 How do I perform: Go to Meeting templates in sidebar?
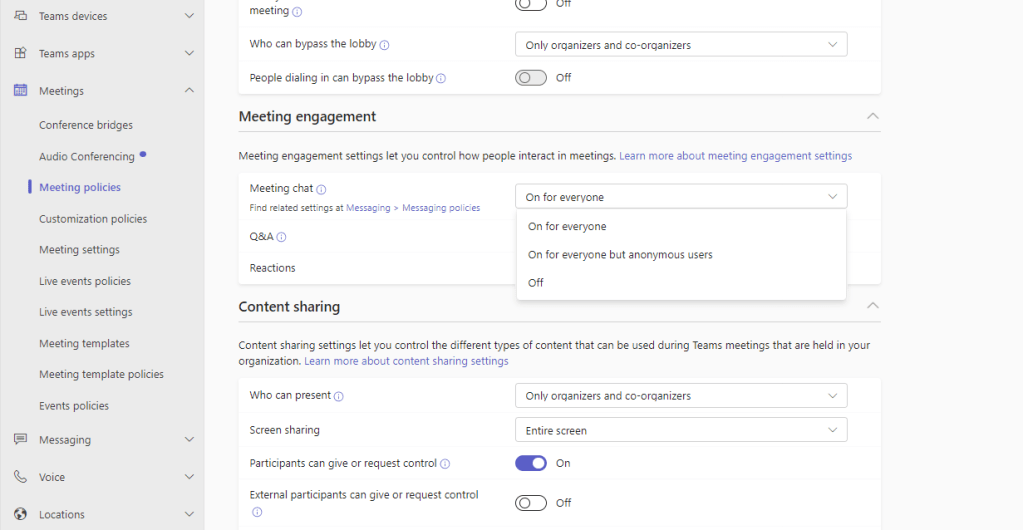pos(84,343)
